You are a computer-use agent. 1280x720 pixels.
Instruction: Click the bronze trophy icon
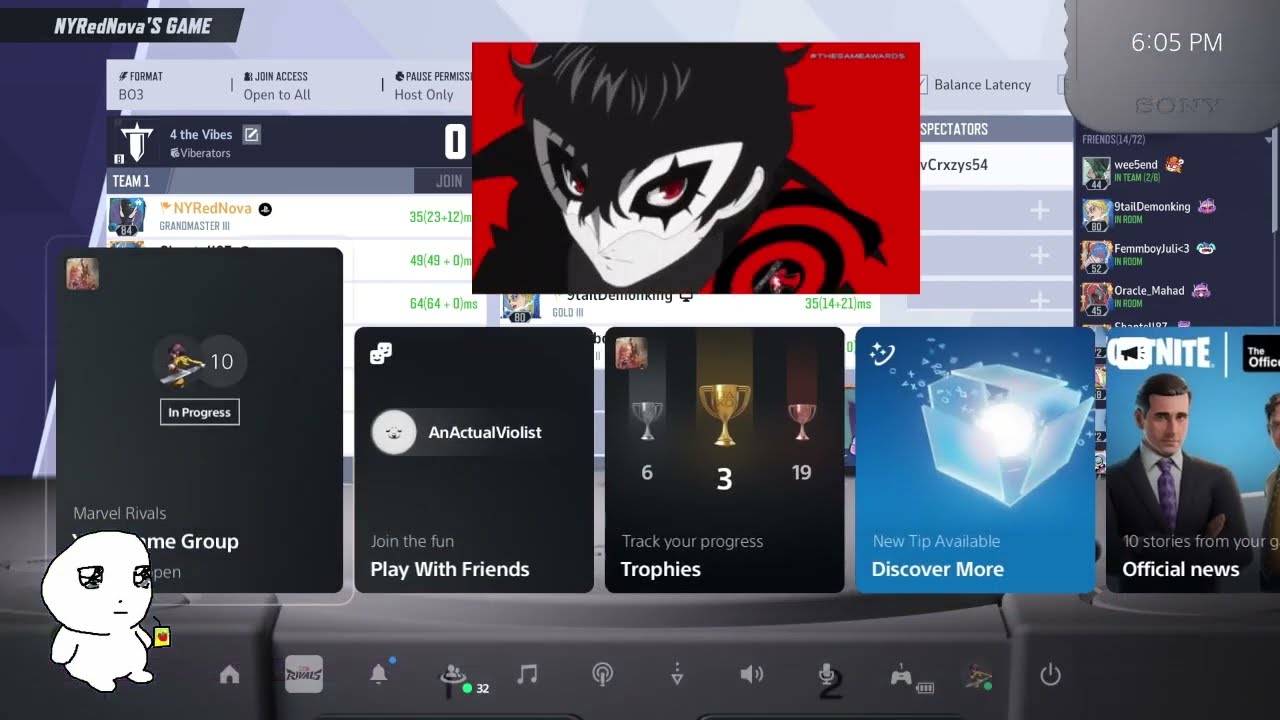click(801, 421)
